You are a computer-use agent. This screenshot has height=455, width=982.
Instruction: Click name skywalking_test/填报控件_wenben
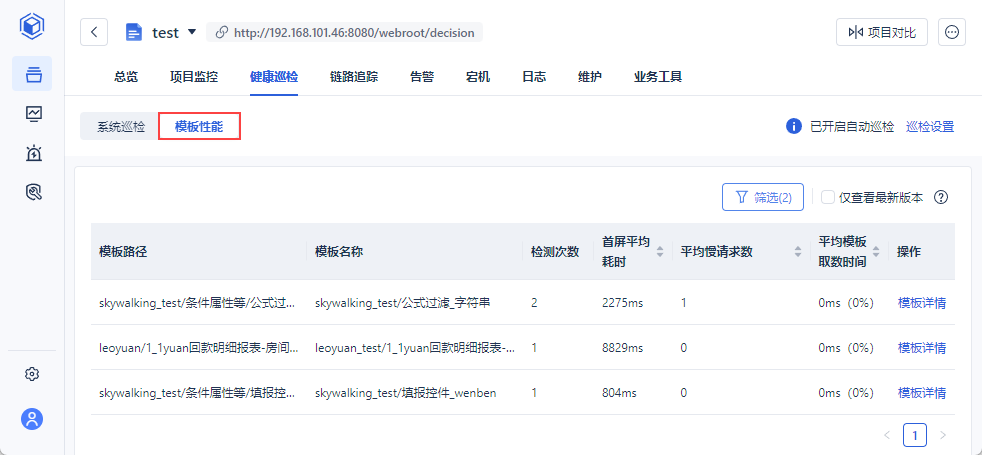point(405,393)
